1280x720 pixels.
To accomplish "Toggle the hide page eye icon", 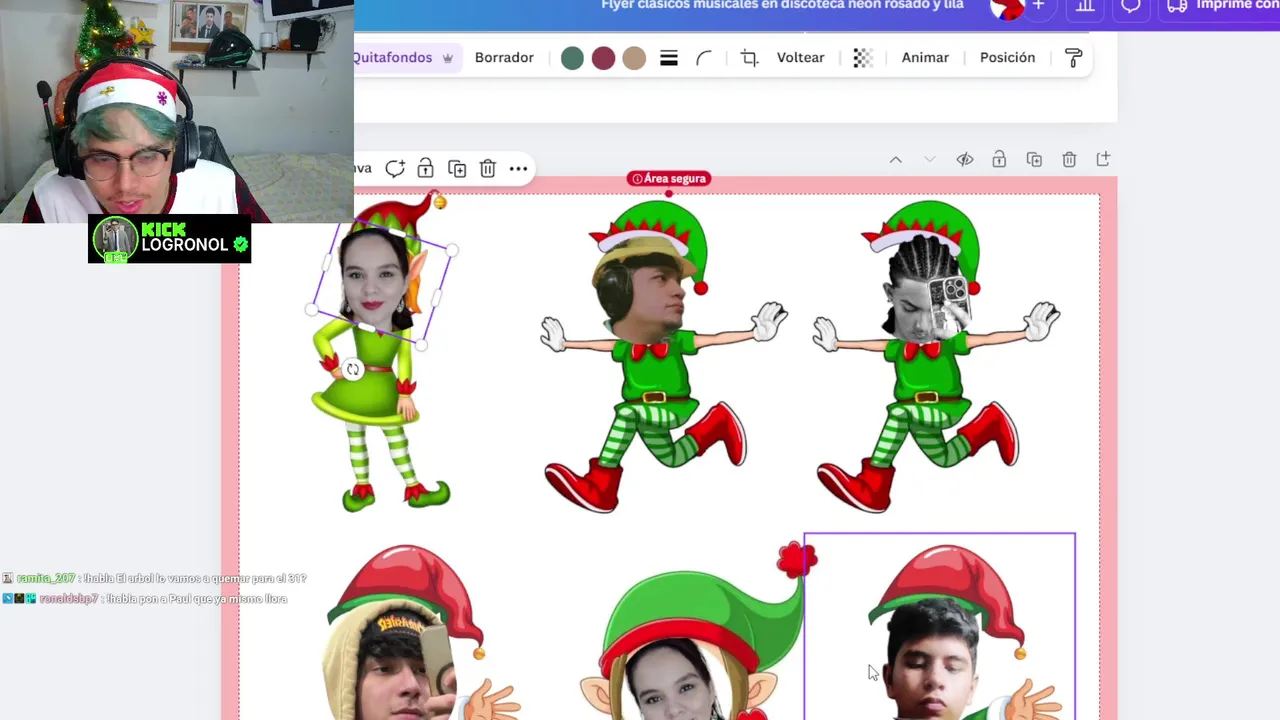I will [x=965, y=159].
